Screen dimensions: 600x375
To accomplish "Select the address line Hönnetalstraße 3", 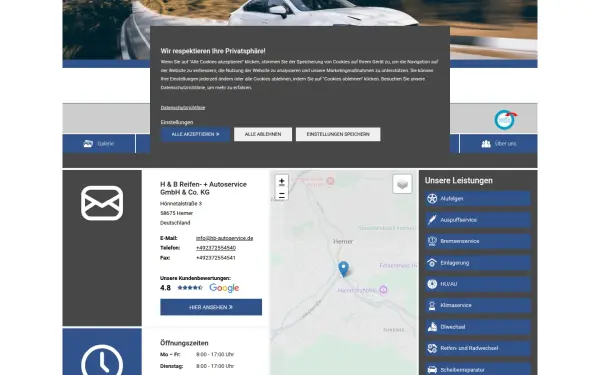I will coord(181,204).
